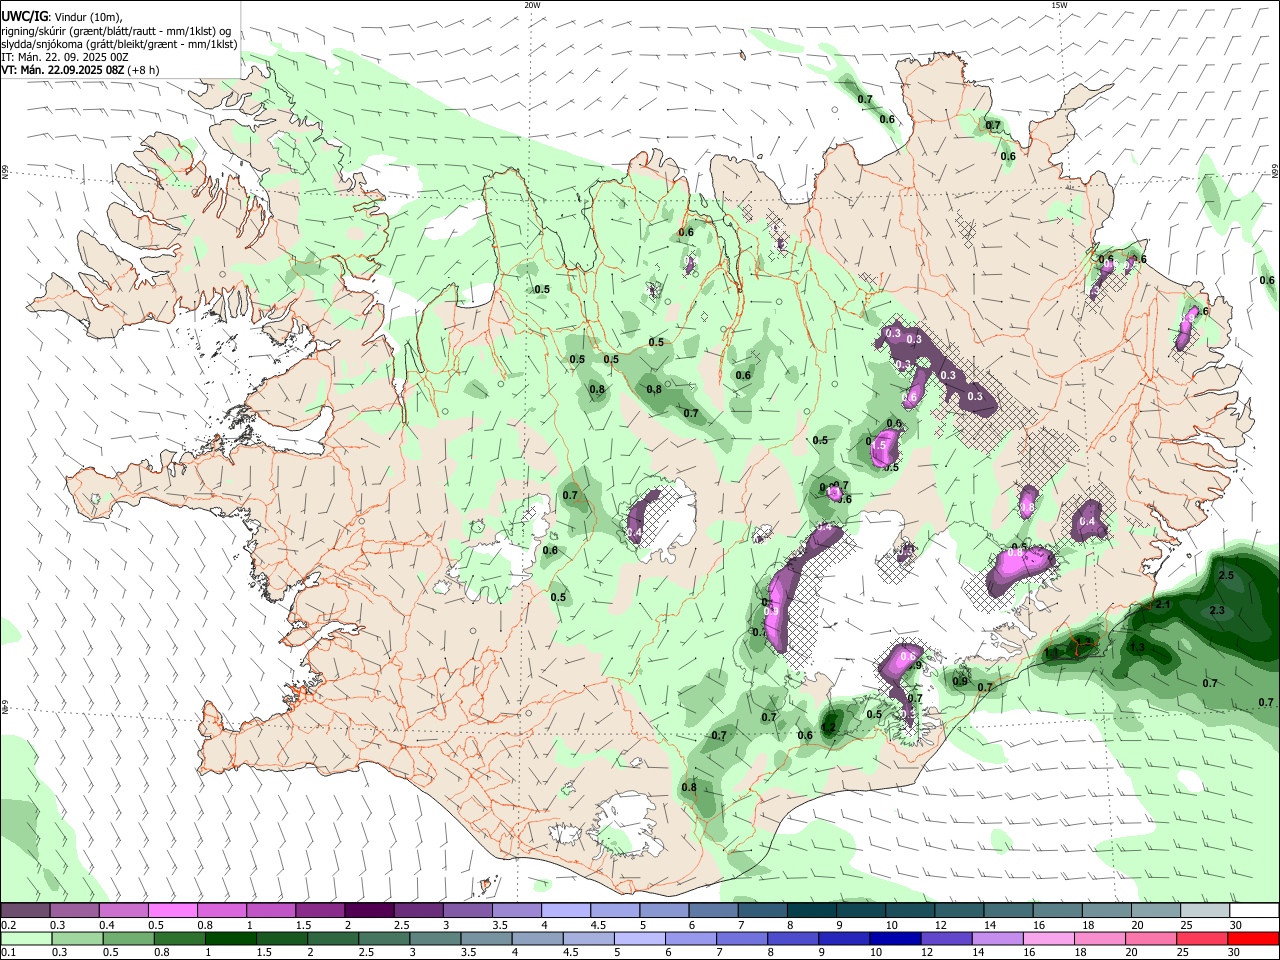Image resolution: width=1280 pixels, height=960 pixels.
Task: Click the '0.2' label on the snow scale
Action: (x=8, y=925)
